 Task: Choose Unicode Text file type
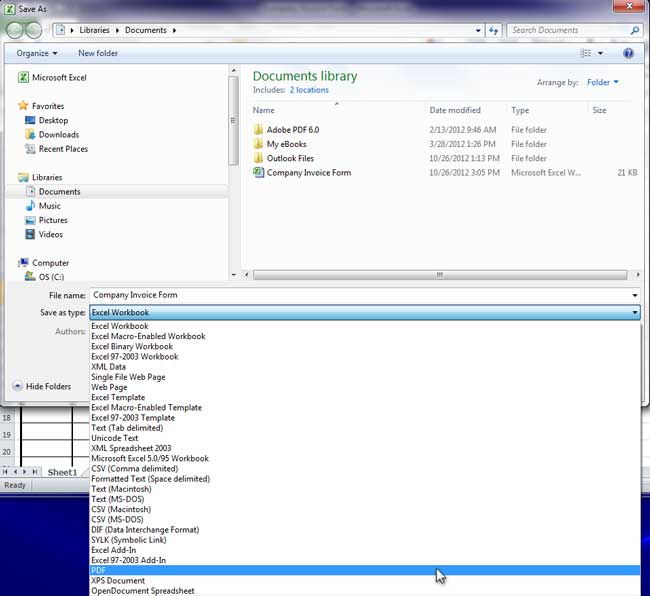pos(365,438)
